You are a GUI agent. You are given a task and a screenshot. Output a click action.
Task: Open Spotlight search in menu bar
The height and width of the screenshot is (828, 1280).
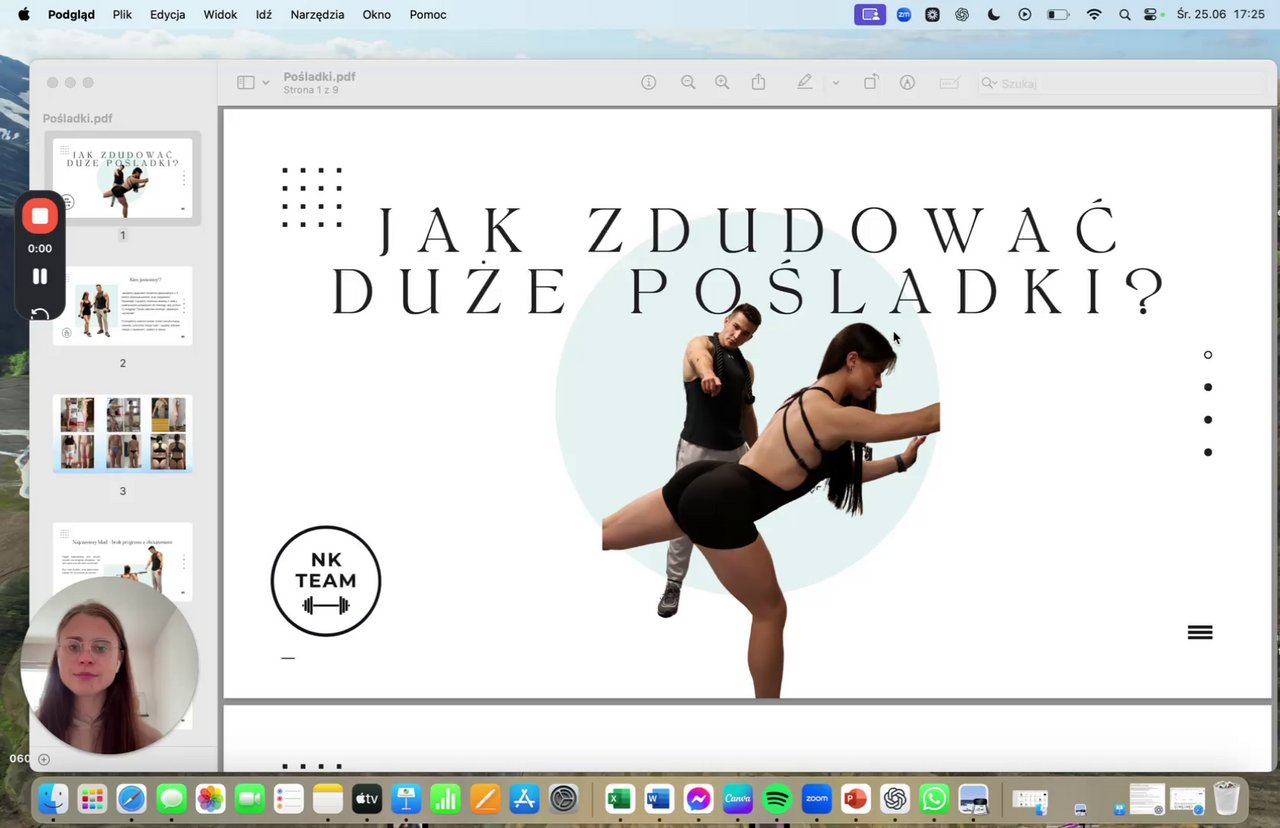[1125, 15]
